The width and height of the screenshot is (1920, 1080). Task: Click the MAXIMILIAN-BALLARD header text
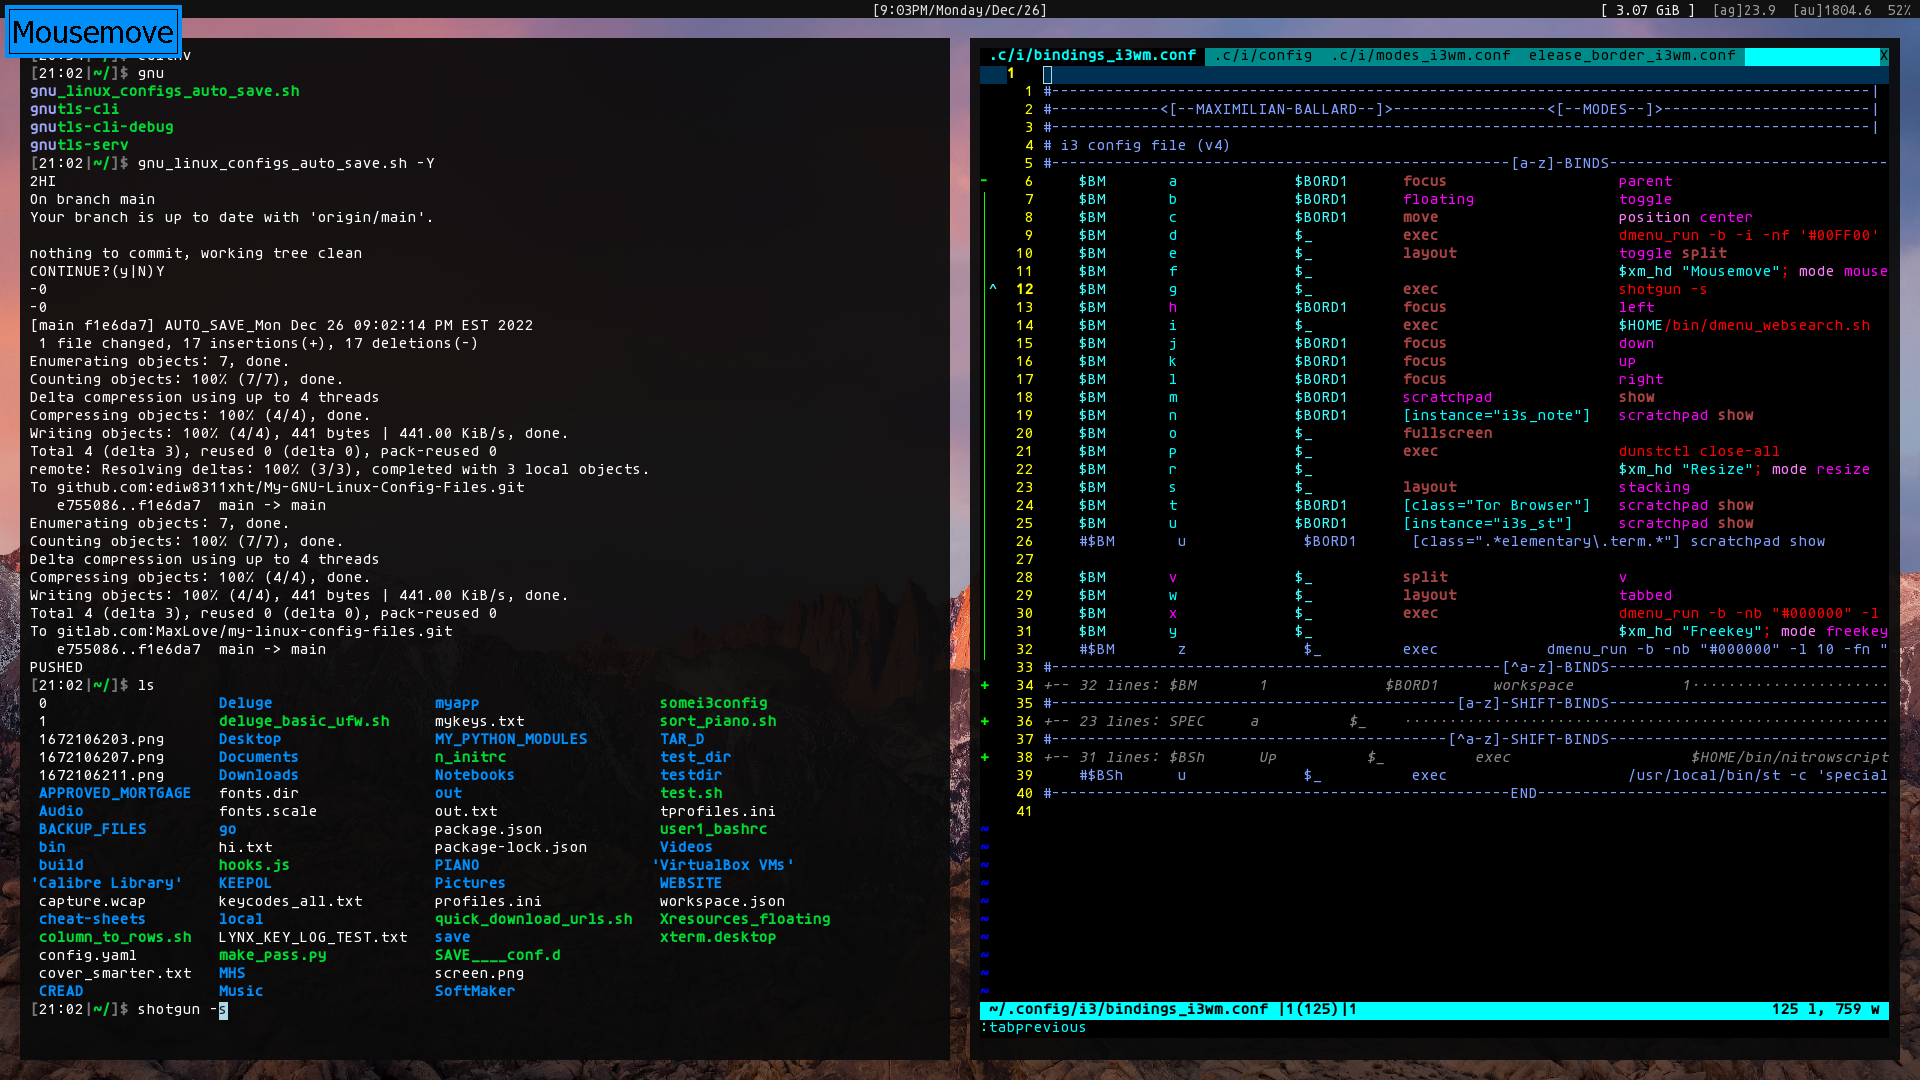tap(1276, 110)
